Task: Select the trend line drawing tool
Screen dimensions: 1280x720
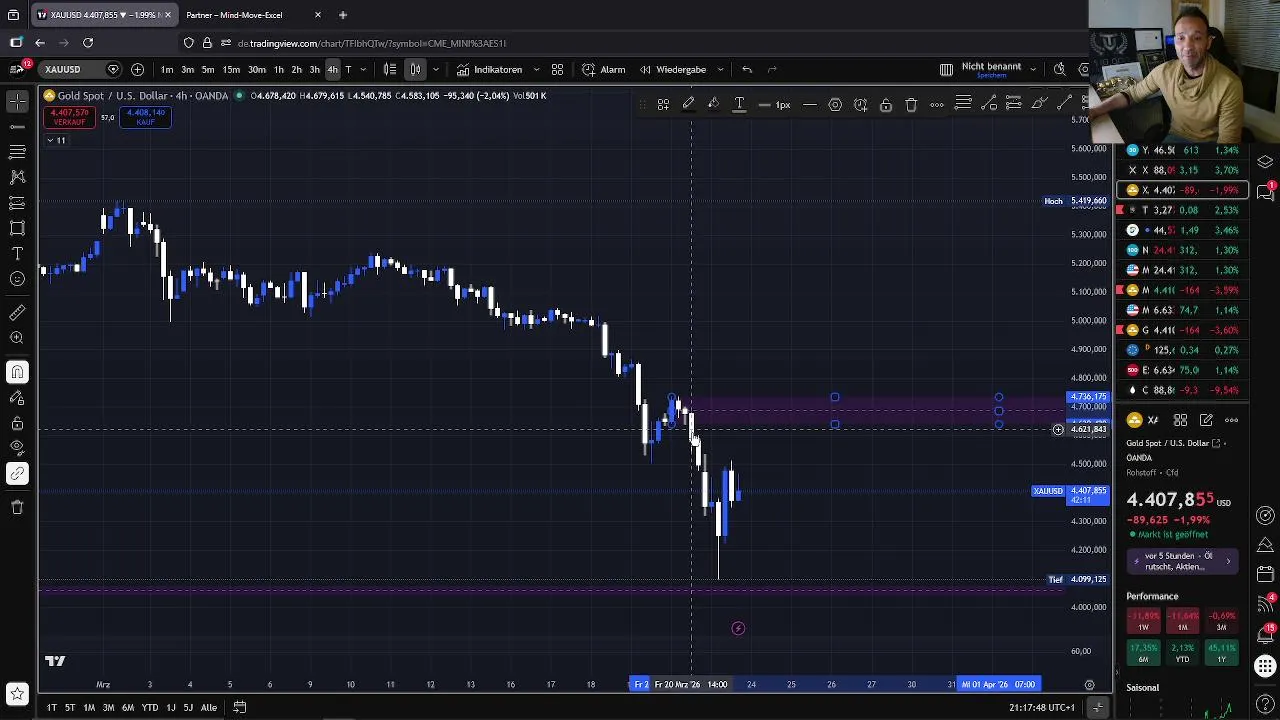Action: click(17, 126)
